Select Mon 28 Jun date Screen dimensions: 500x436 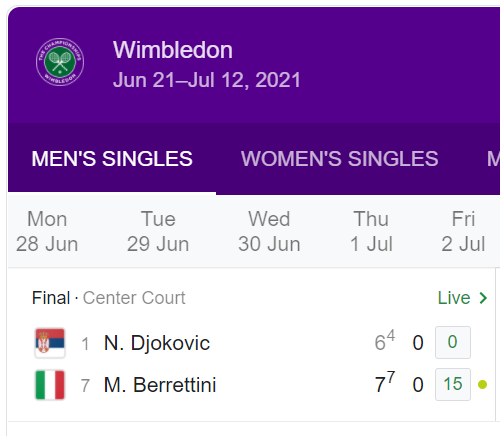point(47,231)
